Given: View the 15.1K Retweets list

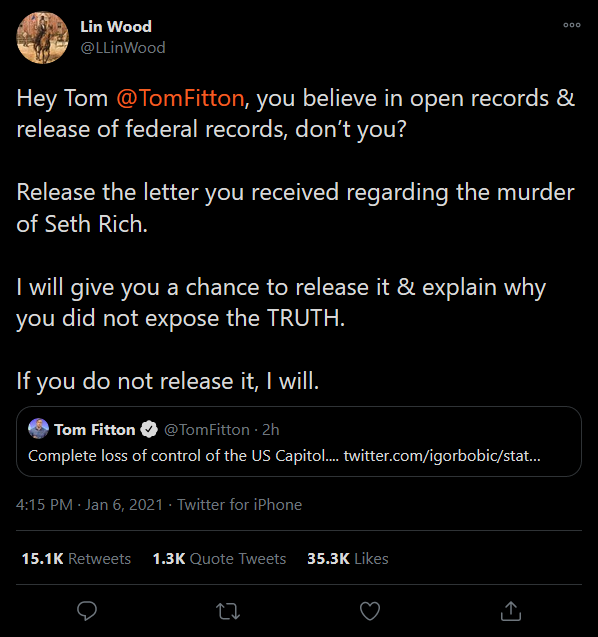Looking at the screenshot, I should click(x=76, y=559).
